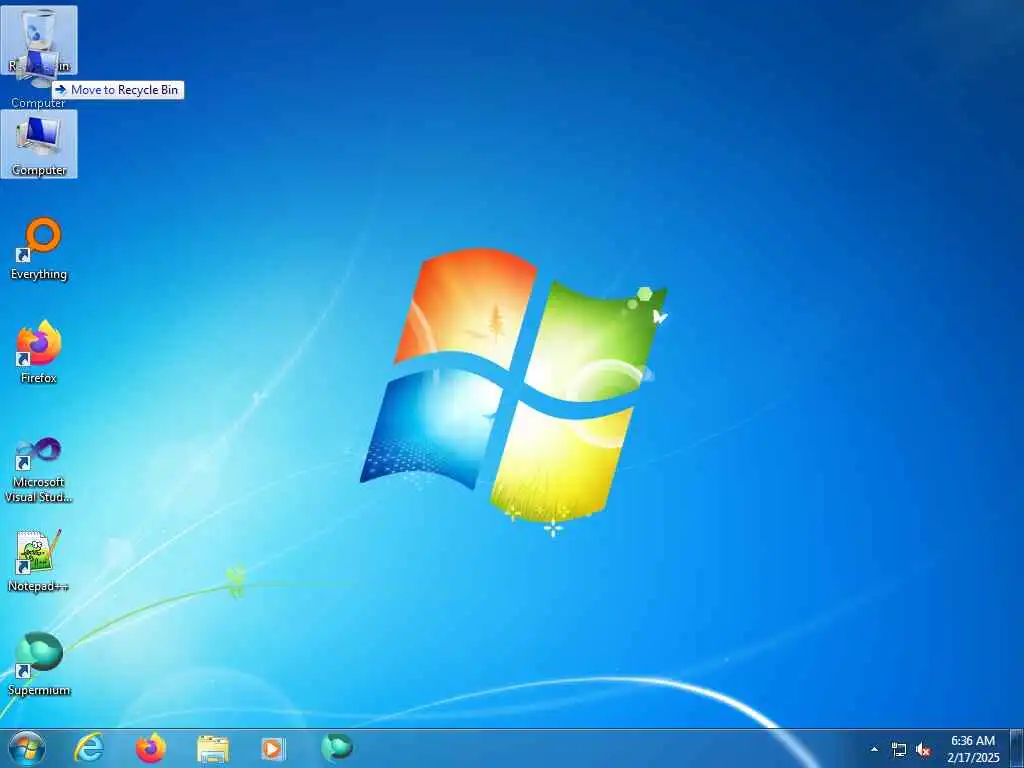Select the Firefox desktop shortcut
This screenshot has height=768, width=1024.
pyautogui.click(x=39, y=352)
